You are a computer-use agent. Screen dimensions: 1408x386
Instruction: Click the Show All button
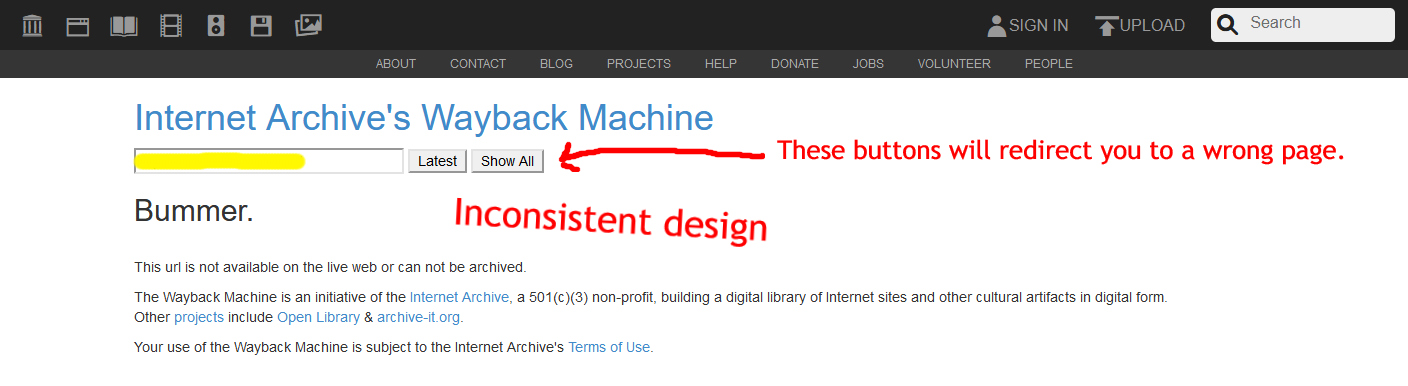508,161
